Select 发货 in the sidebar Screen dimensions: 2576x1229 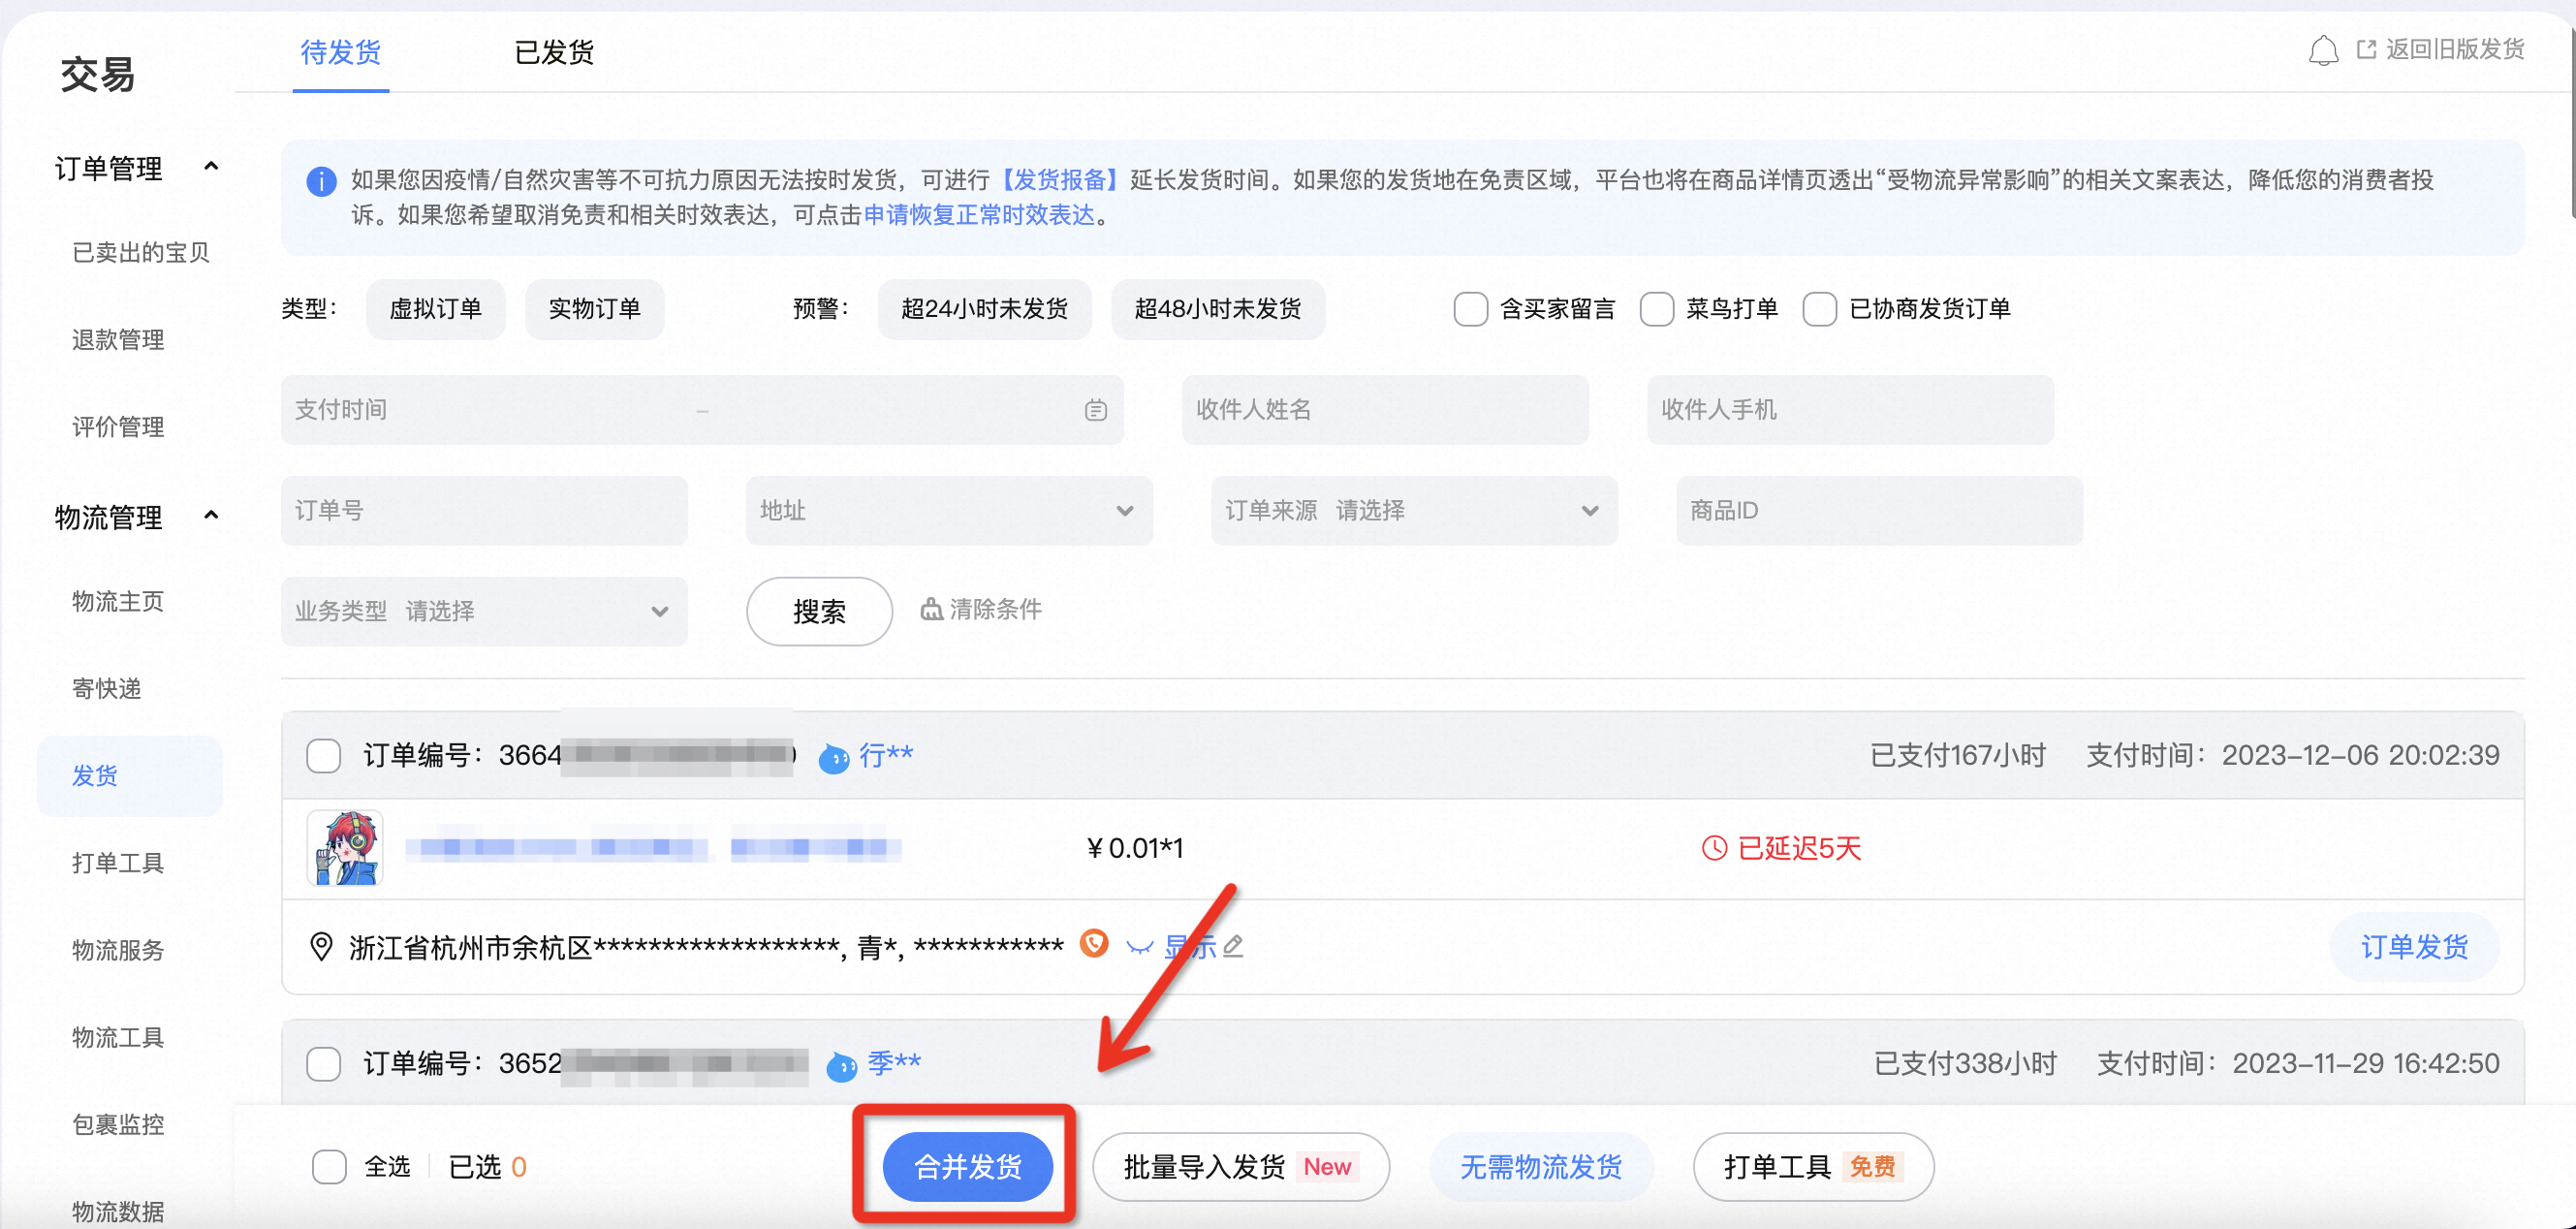130,775
